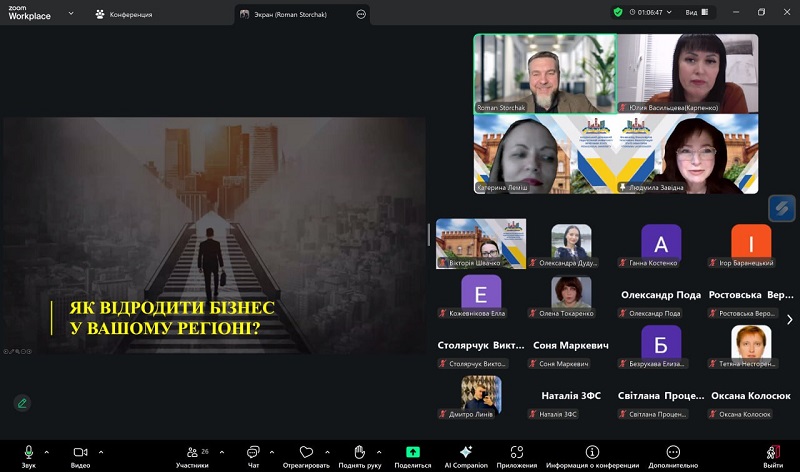
Task: Go to next page of participant thumbnails
Action: pyautogui.click(x=790, y=320)
